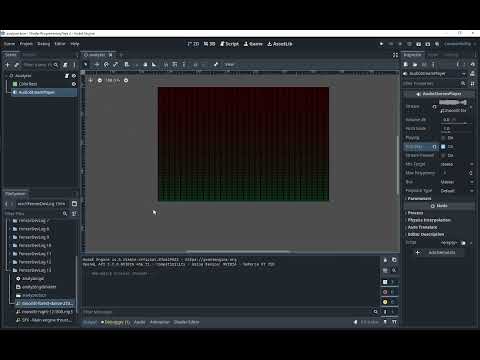Image resolution: width=480 pixels, height=360 pixels.
Task: Focus the Filter Properties field
Action: click(434, 84)
